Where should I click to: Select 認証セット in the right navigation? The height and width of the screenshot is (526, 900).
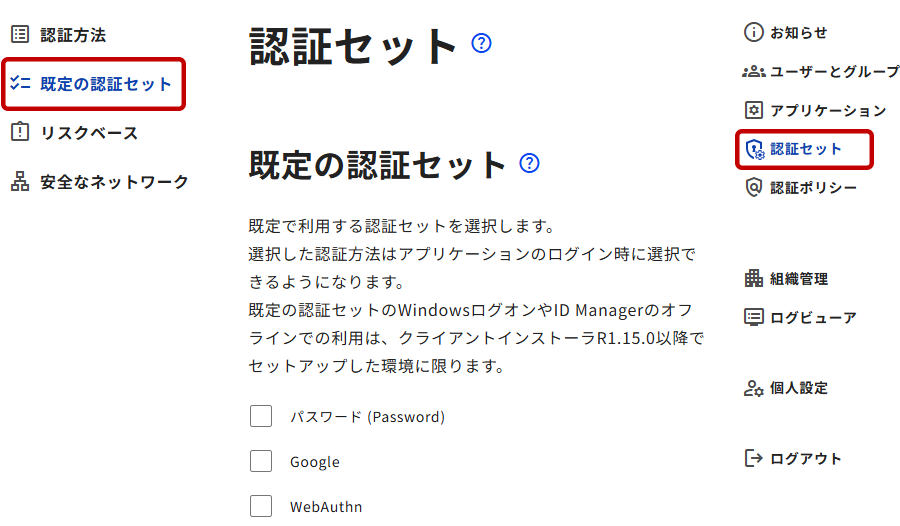[x=806, y=149]
